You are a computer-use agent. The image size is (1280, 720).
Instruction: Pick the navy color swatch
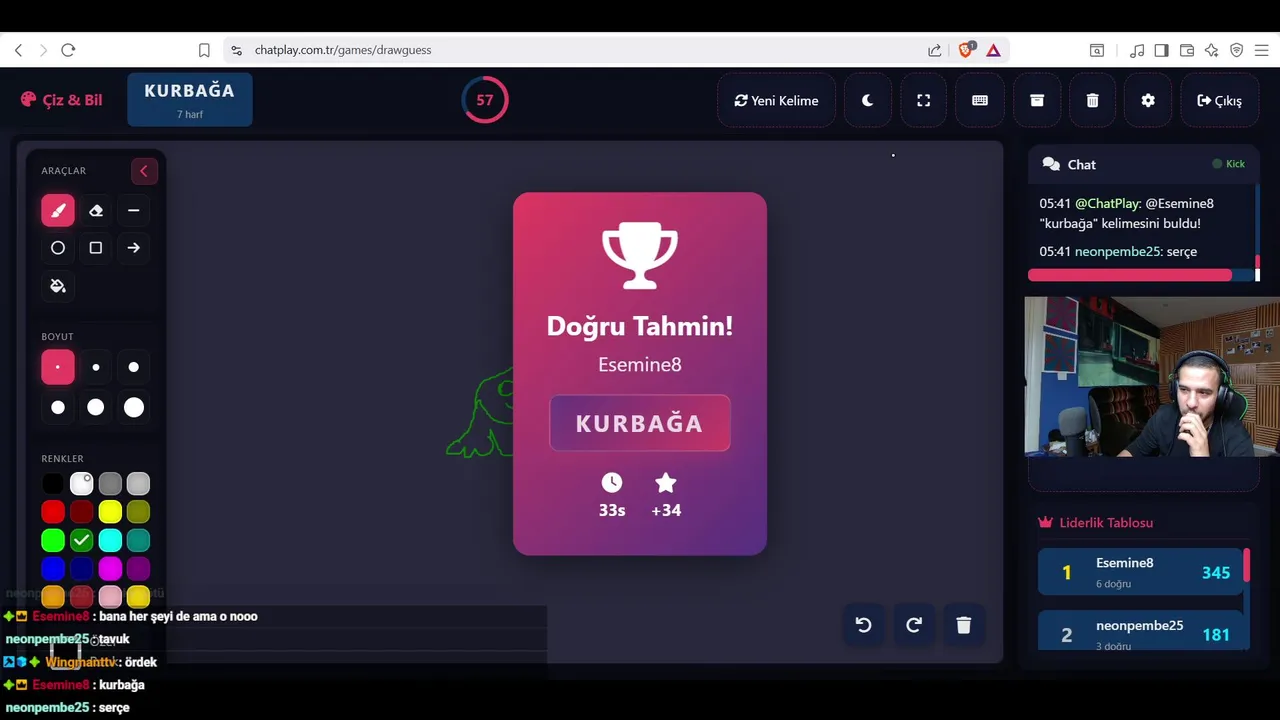pos(82,568)
